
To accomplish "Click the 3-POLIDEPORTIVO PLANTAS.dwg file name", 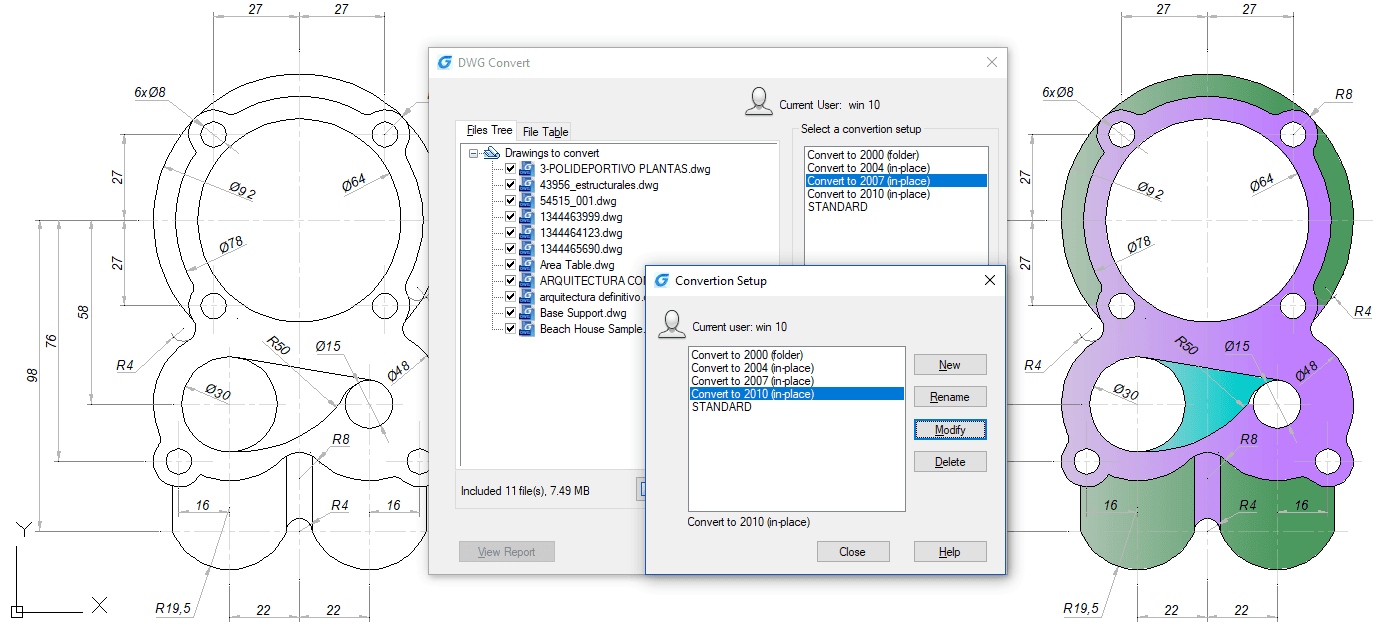I will (625, 169).
